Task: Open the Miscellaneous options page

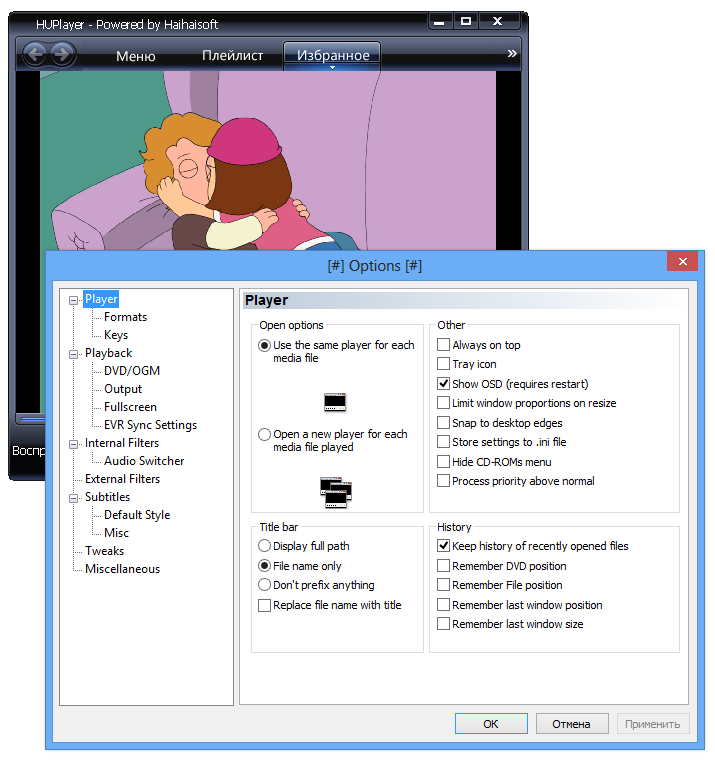Action: click(122, 569)
